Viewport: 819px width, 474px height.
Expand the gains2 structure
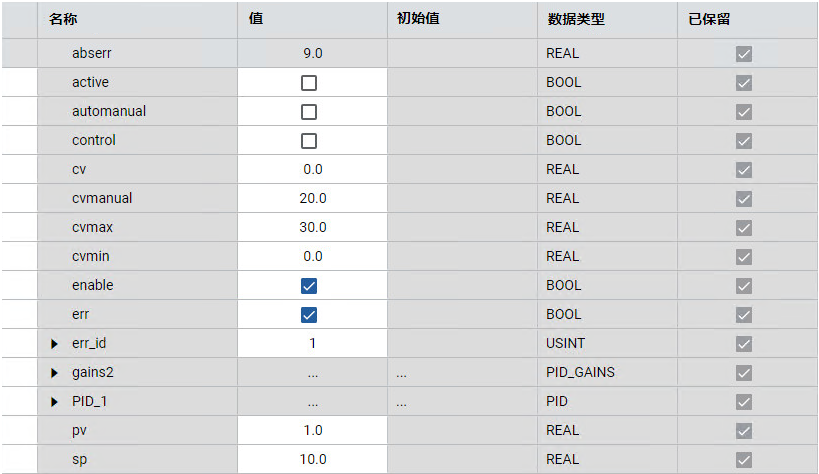pos(55,373)
